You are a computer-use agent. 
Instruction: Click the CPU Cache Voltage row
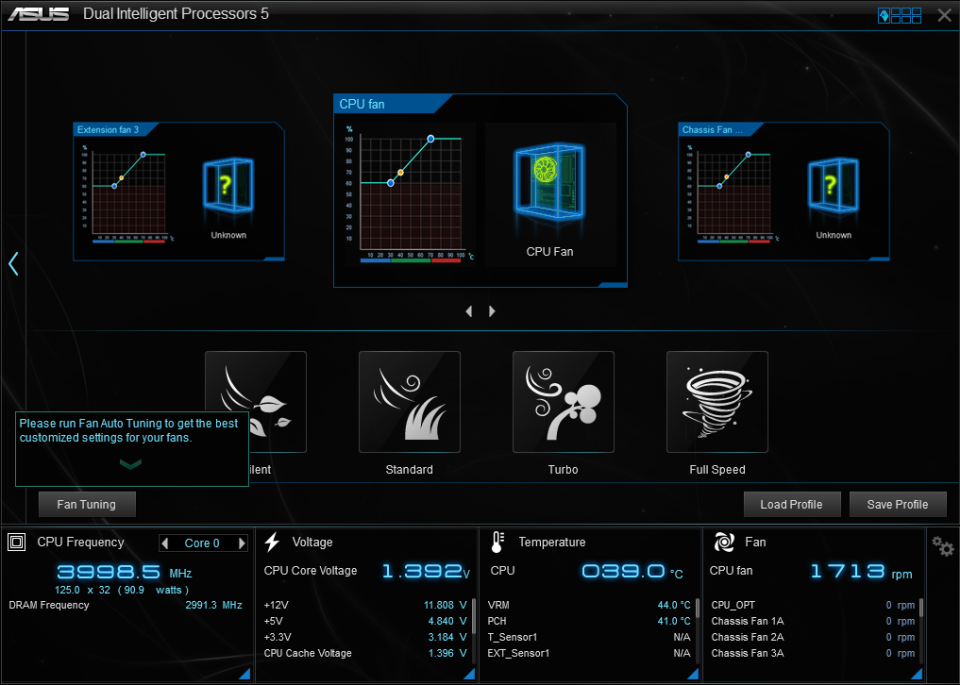coord(366,653)
